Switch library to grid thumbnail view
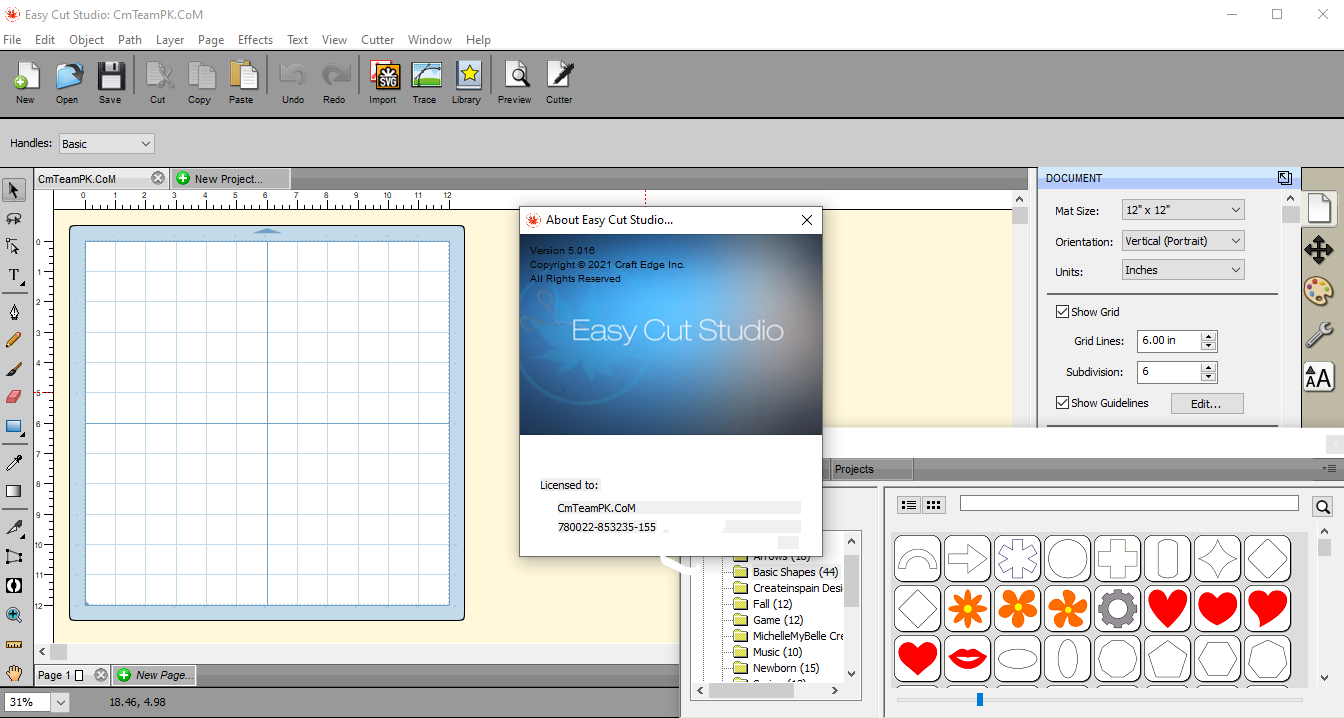 coord(933,505)
